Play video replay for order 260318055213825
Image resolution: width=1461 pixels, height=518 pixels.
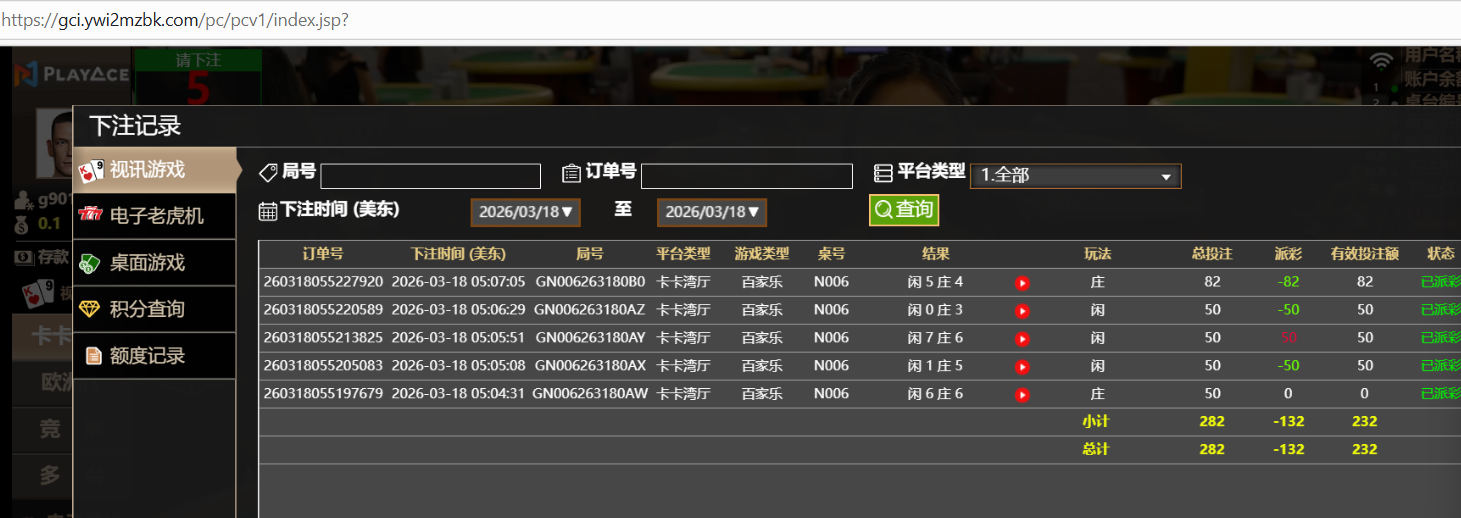(x=1022, y=339)
